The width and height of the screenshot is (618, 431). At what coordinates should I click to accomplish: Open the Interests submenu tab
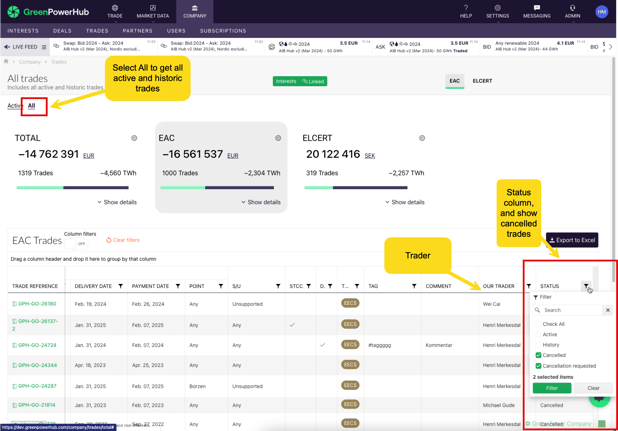point(23,31)
